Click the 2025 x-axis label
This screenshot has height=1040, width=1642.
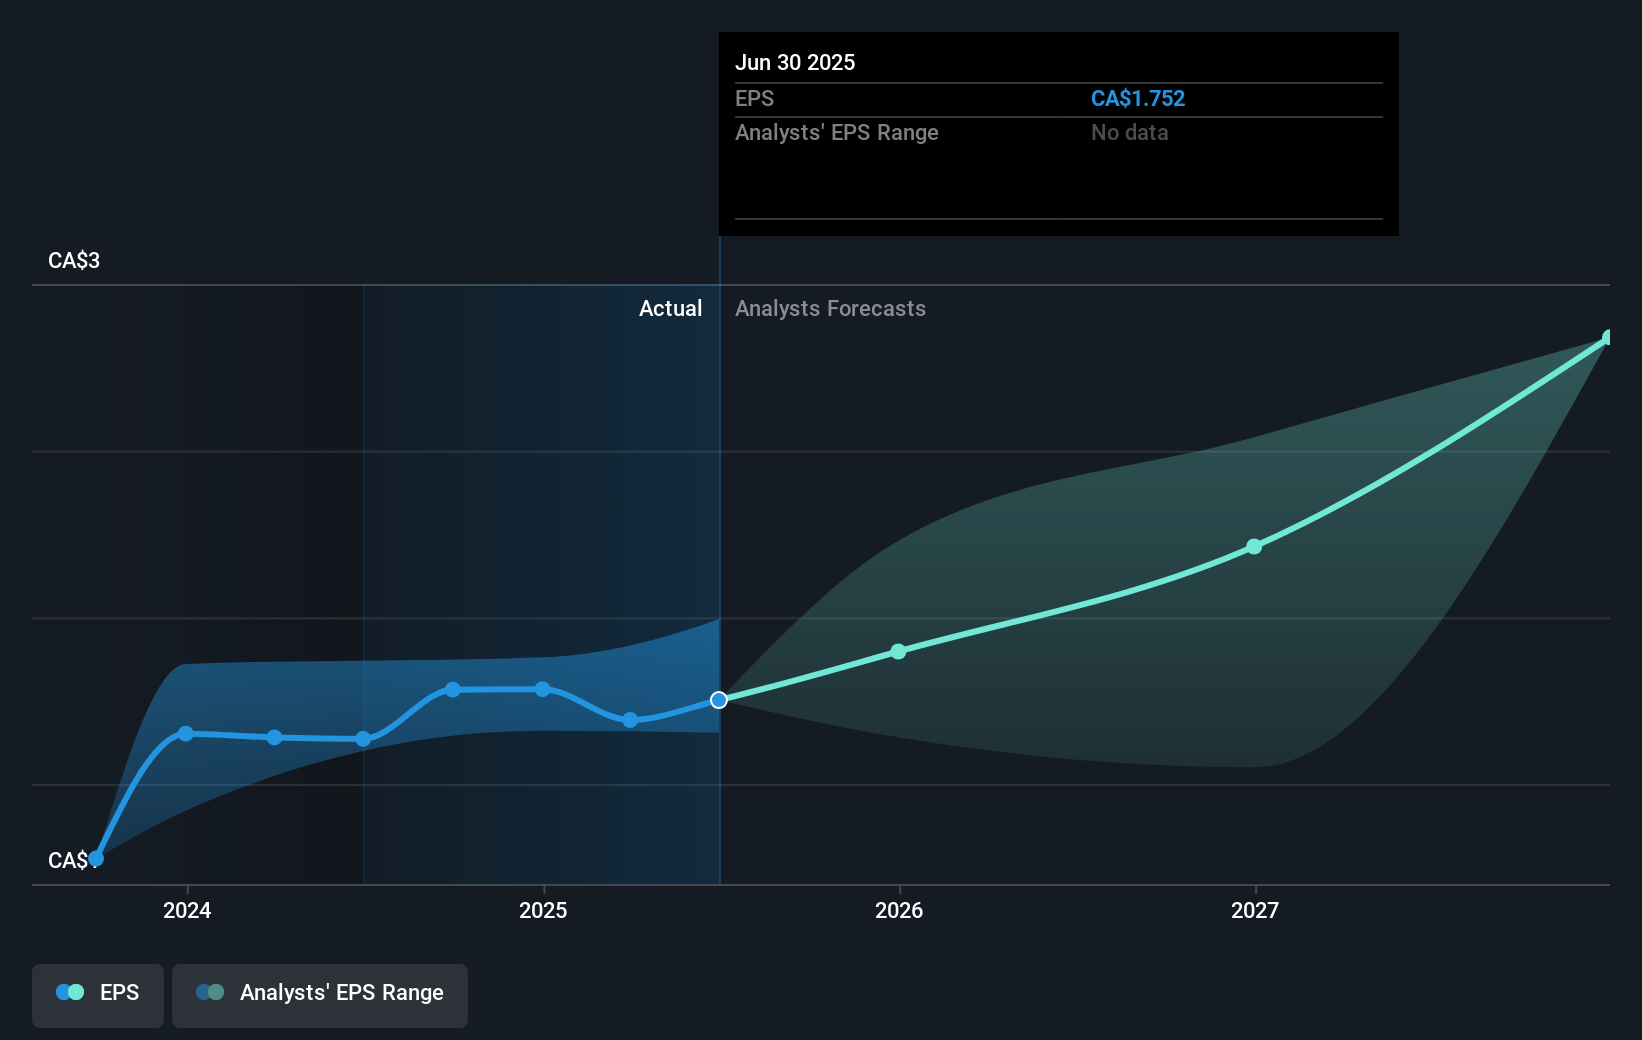(543, 910)
